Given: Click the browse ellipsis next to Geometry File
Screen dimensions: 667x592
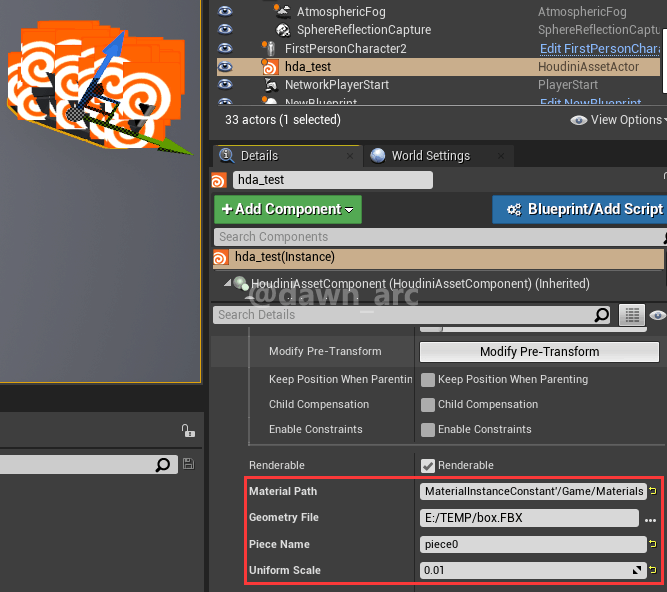Looking at the screenshot, I should pos(651,519).
